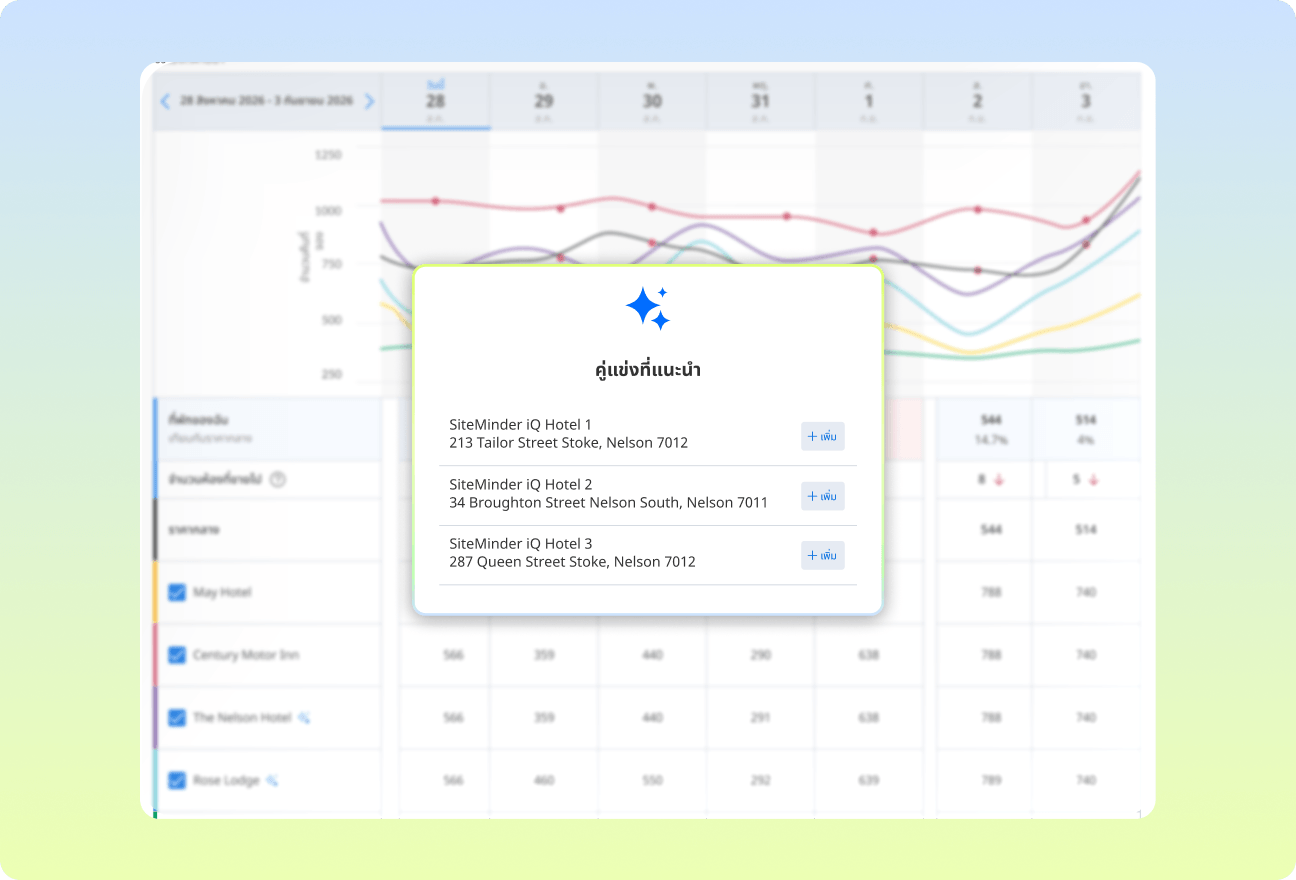Select the date 2 column header
Viewport: 1296px width, 880px height.
point(977,101)
